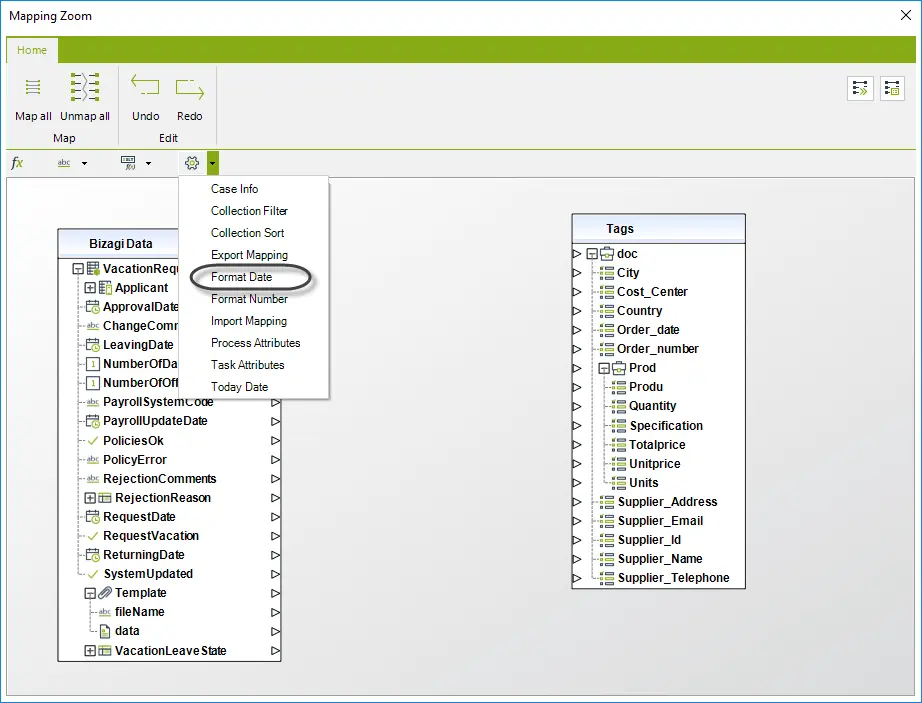
Task: Redo the mapping action
Action: 189,88
